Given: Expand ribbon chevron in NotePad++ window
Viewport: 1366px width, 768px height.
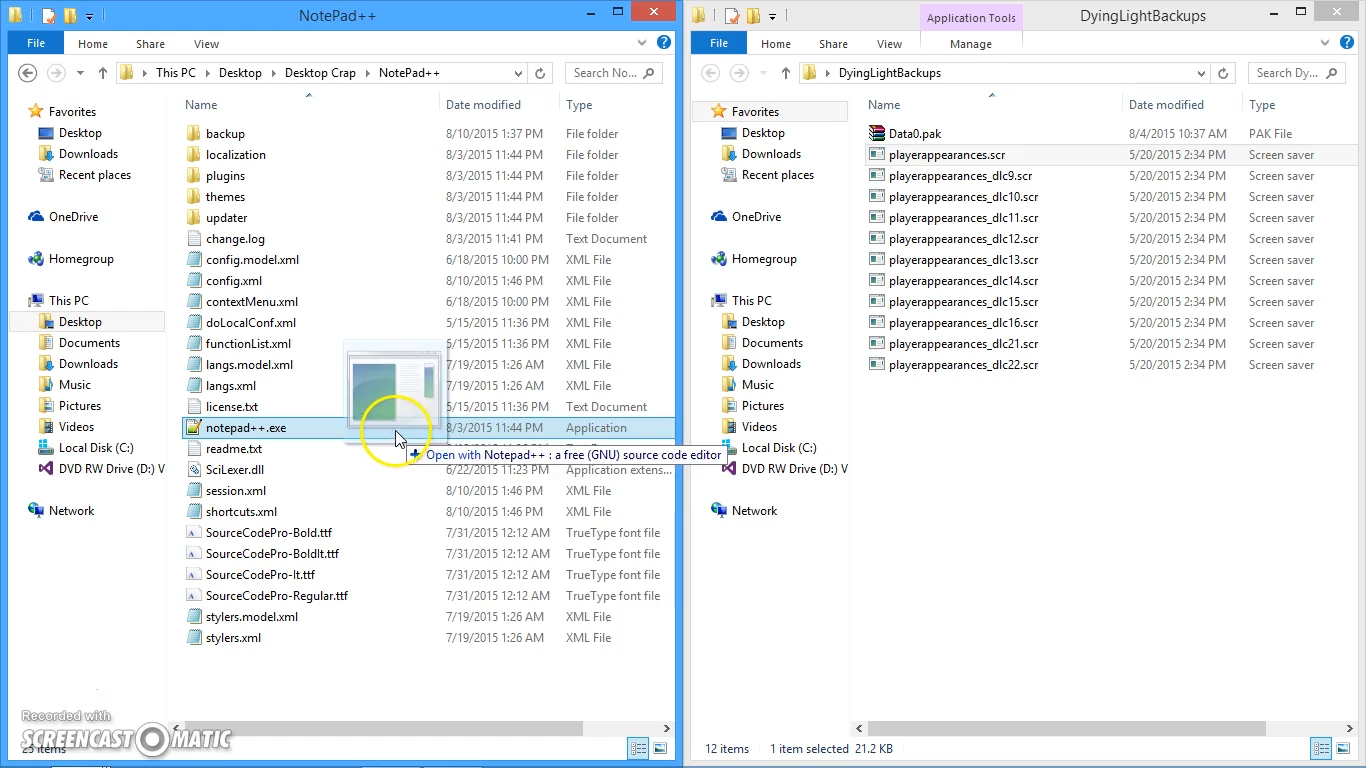Looking at the screenshot, I should (643, 44).
